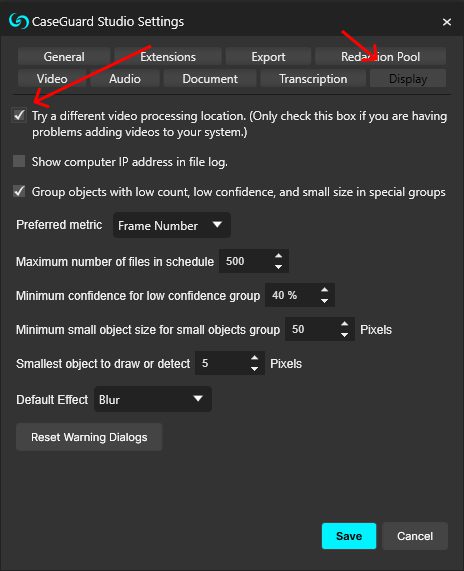The image size is (464, 571).
Task: Select the Extensions tab
Action: (168, 57)
